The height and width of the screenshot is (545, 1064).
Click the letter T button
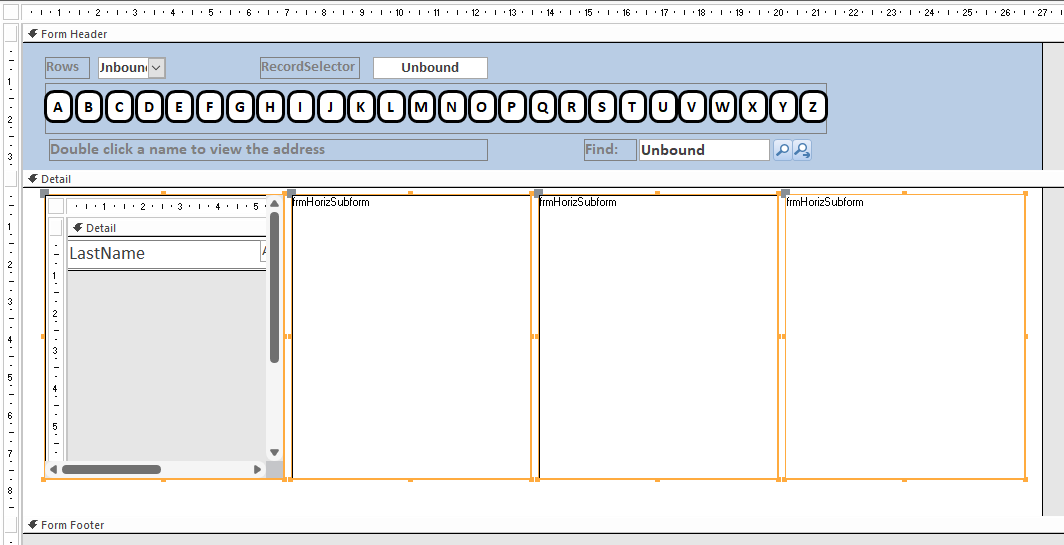coord(632,107)
